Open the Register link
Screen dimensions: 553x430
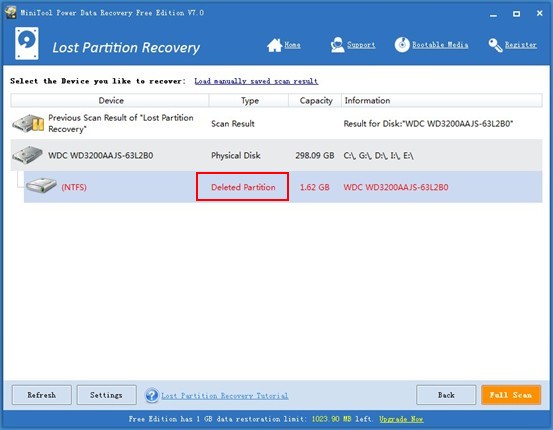pyautogui.click(x=521, y=45)
